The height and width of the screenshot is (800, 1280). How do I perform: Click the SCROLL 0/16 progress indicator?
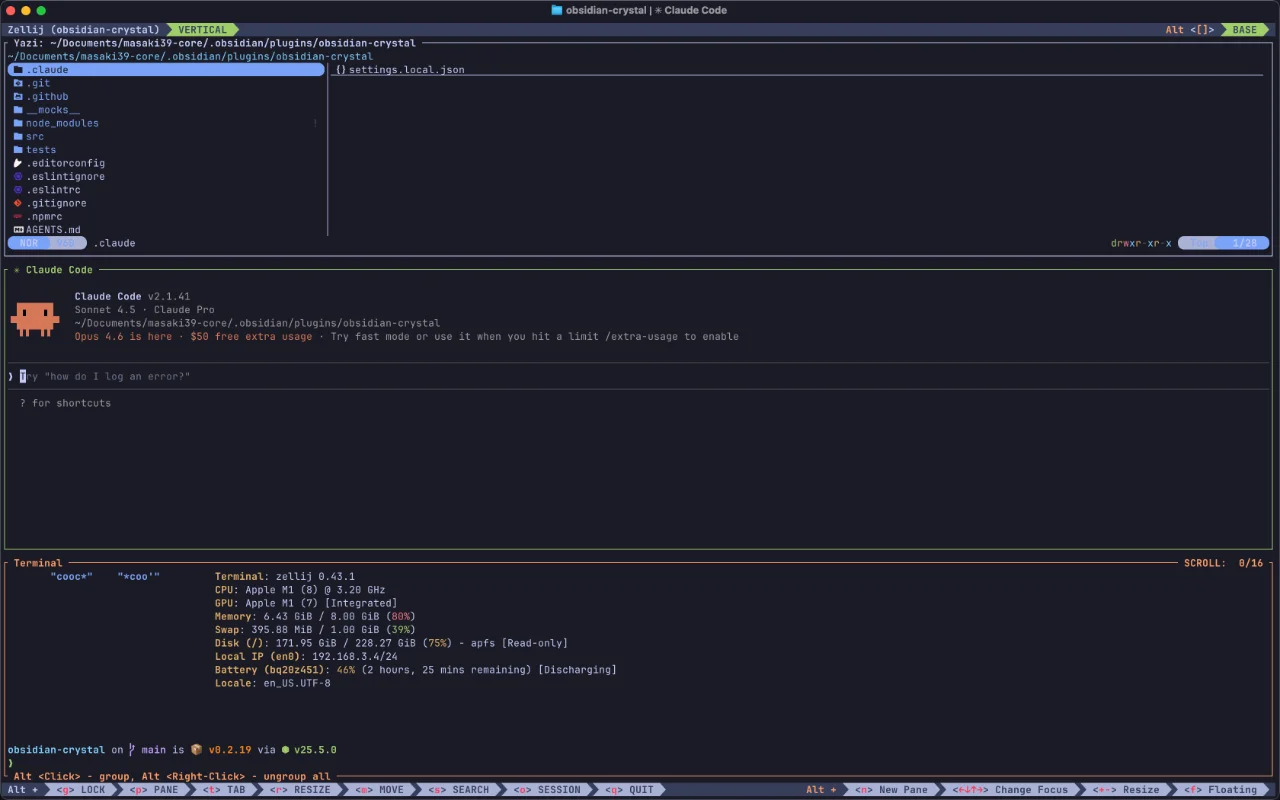pyautogui.click(x=1224, y=562)
